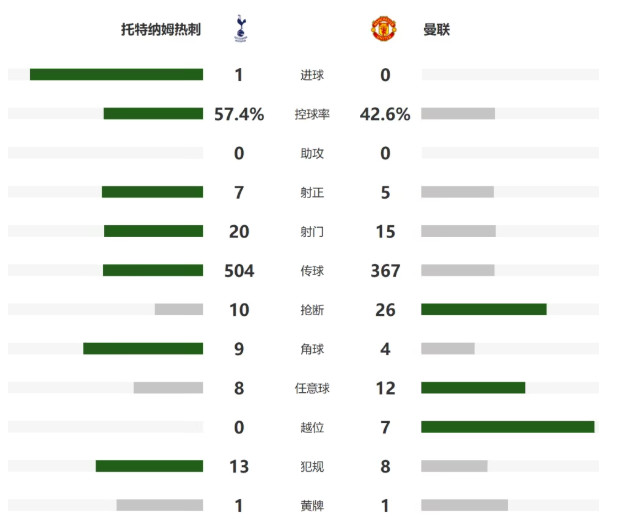618x527 pixels.
Task: Click Tottenham's 504 passes value
Action: click(239, 271)
